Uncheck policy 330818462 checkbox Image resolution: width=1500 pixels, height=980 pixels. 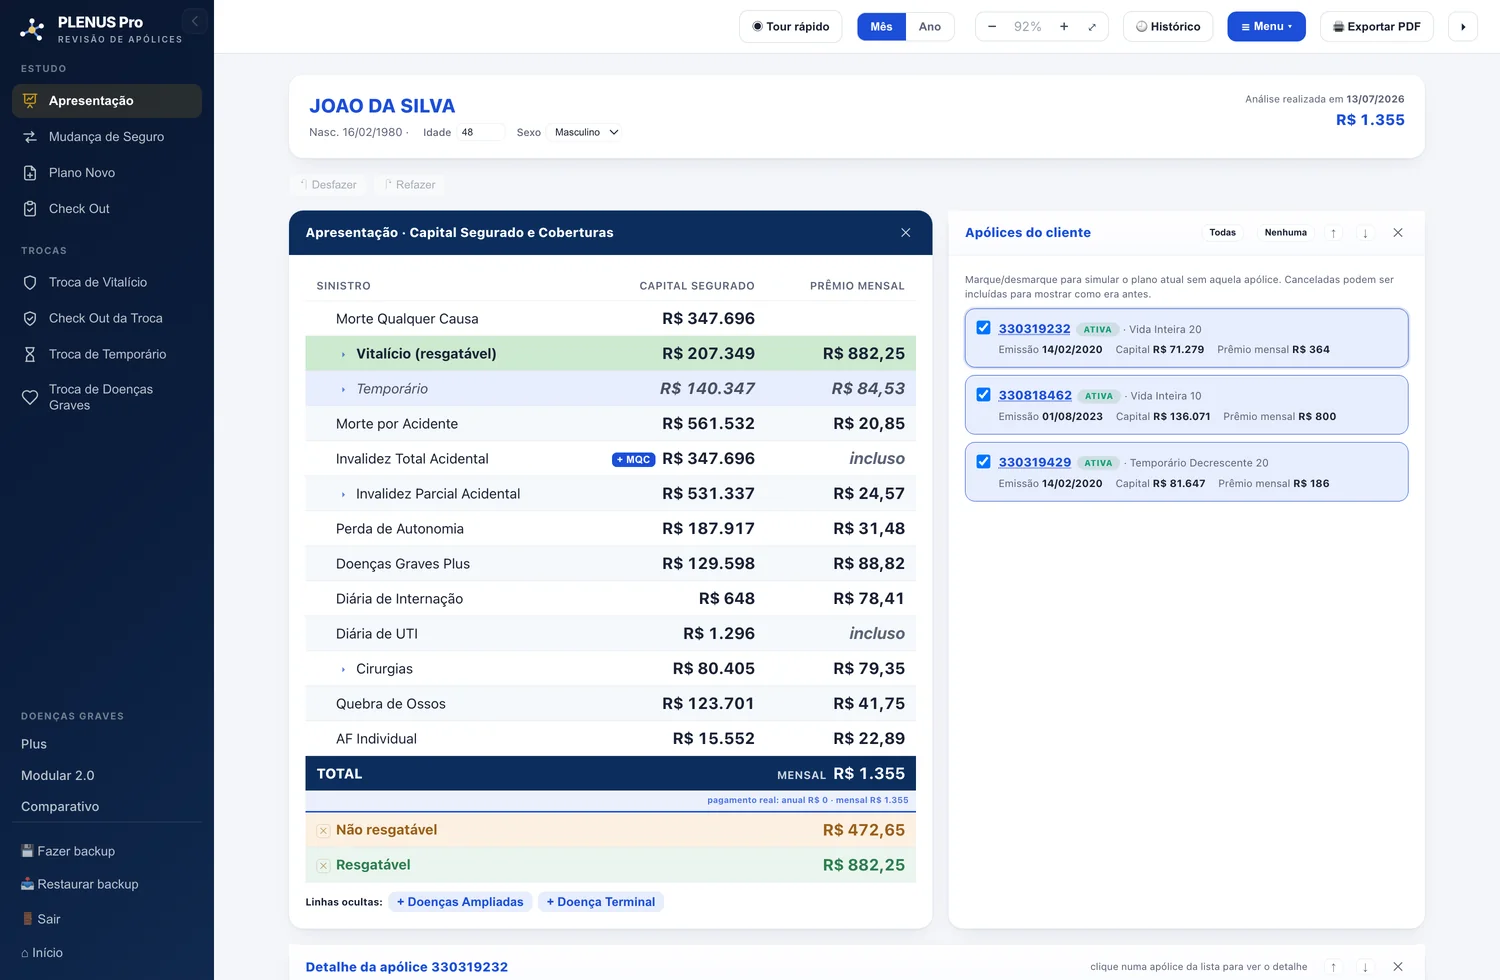[984, 395]
